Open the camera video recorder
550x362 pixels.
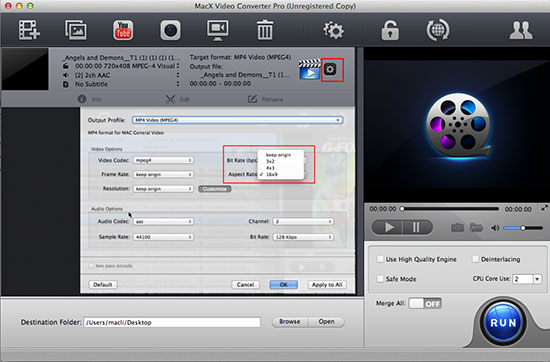click(x=170, y=30)
